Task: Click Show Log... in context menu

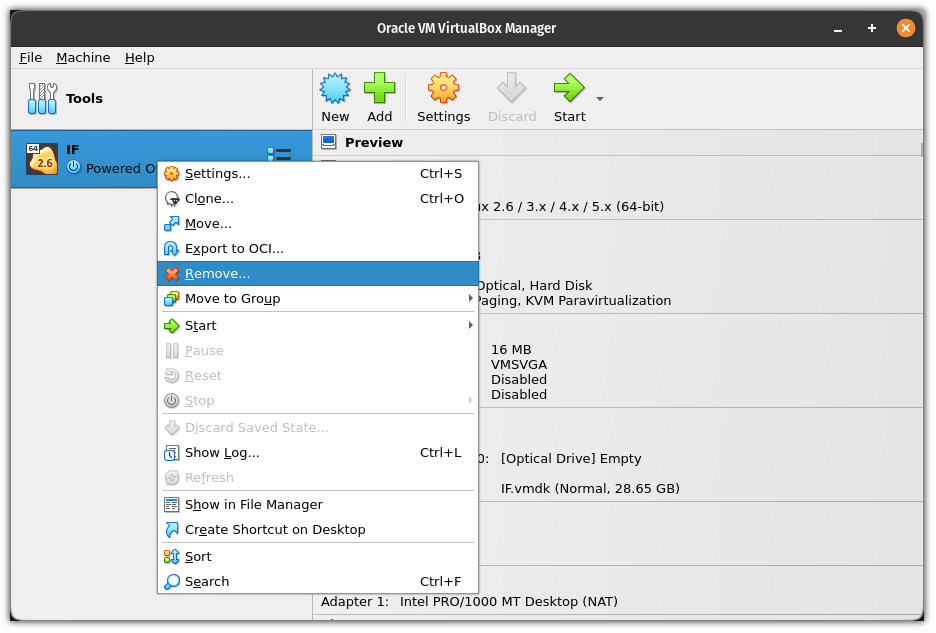Action: [222, 453]
